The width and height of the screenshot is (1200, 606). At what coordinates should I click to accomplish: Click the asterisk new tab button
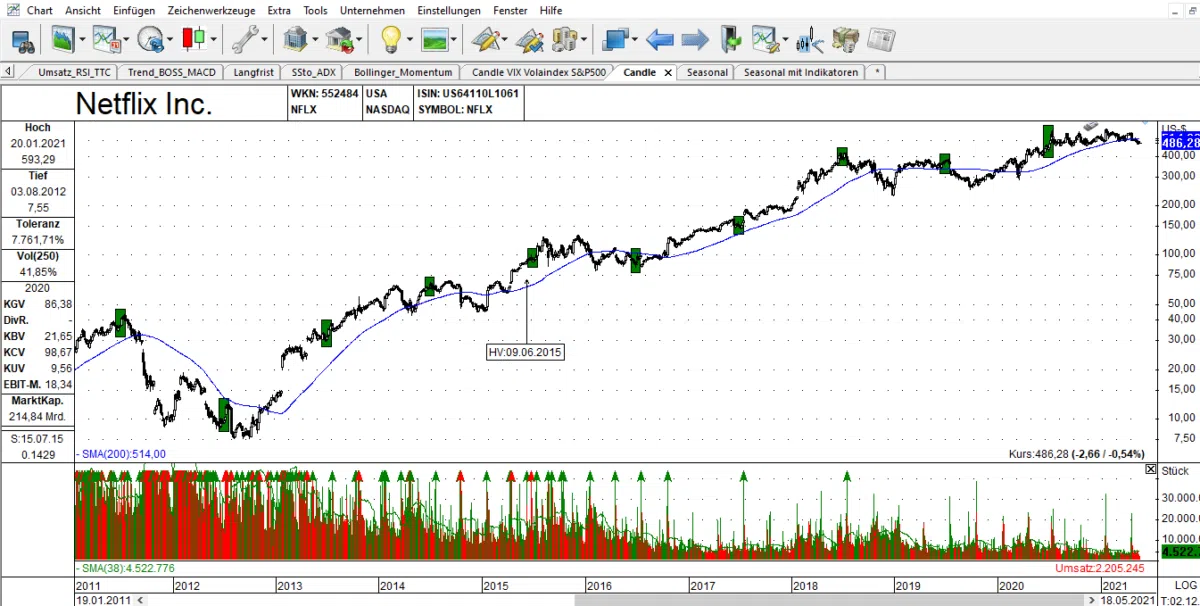click(x=877, y=72)
